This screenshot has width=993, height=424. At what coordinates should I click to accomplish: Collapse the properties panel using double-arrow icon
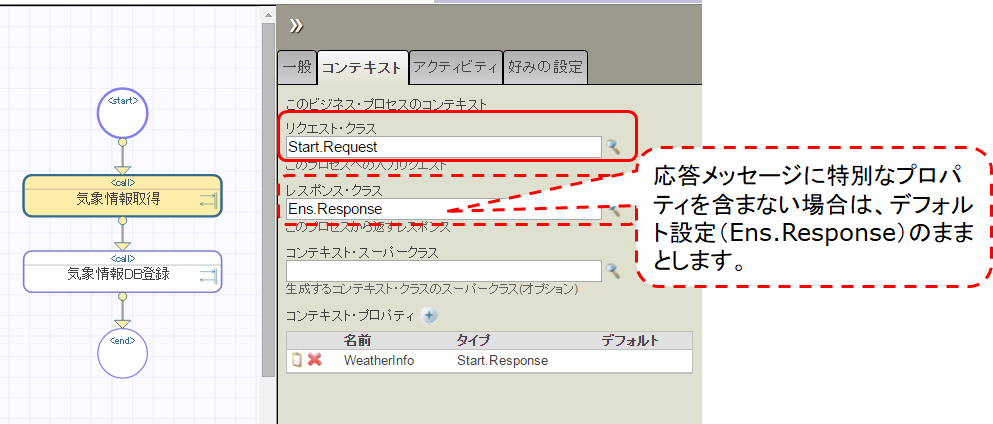click(x=296, y=25)
